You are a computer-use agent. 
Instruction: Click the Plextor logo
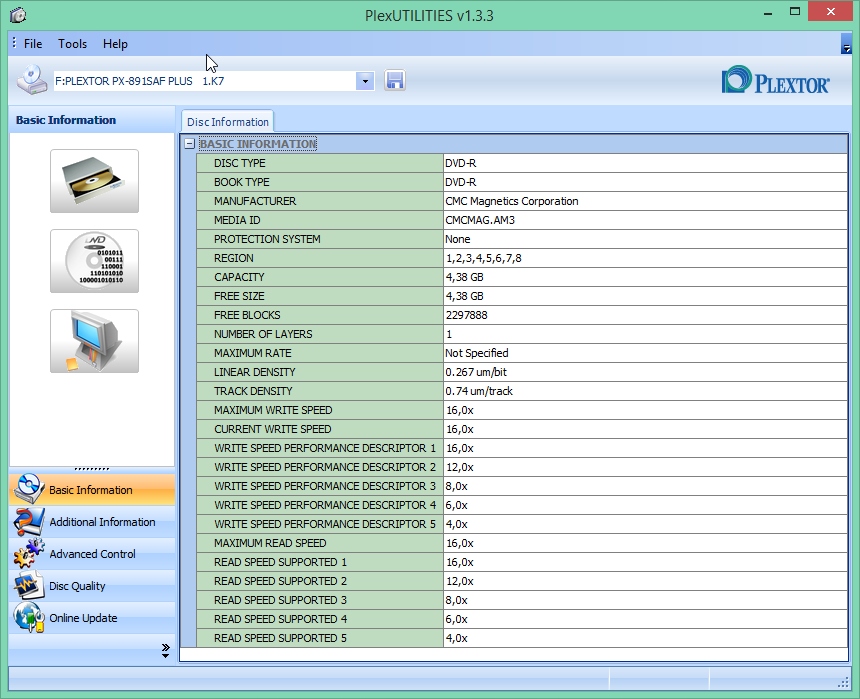[x=775, y=81]
